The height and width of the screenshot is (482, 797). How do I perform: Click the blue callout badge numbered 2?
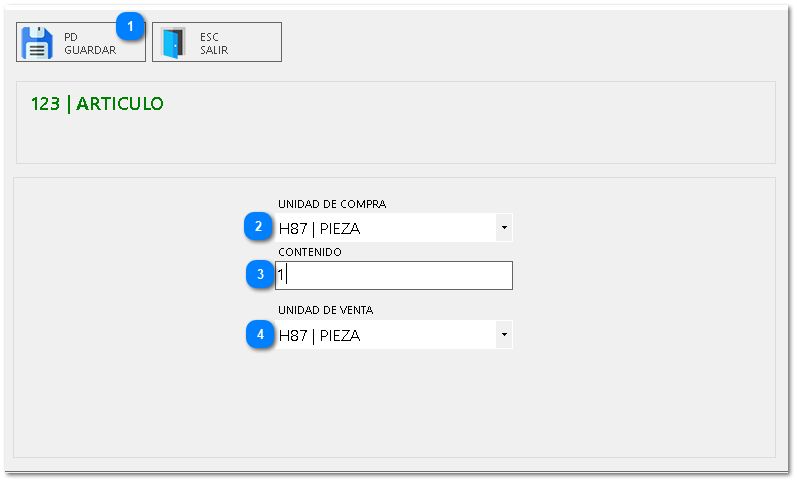click(259, 227)
